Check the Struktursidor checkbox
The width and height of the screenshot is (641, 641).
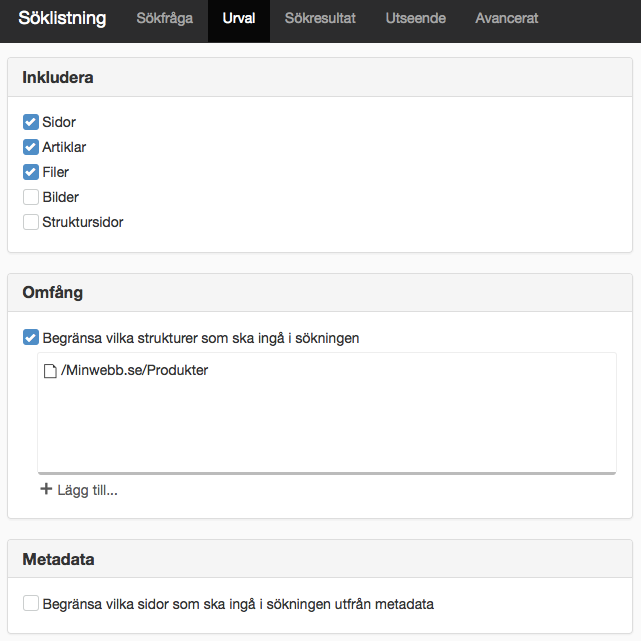tap(31, 222)
